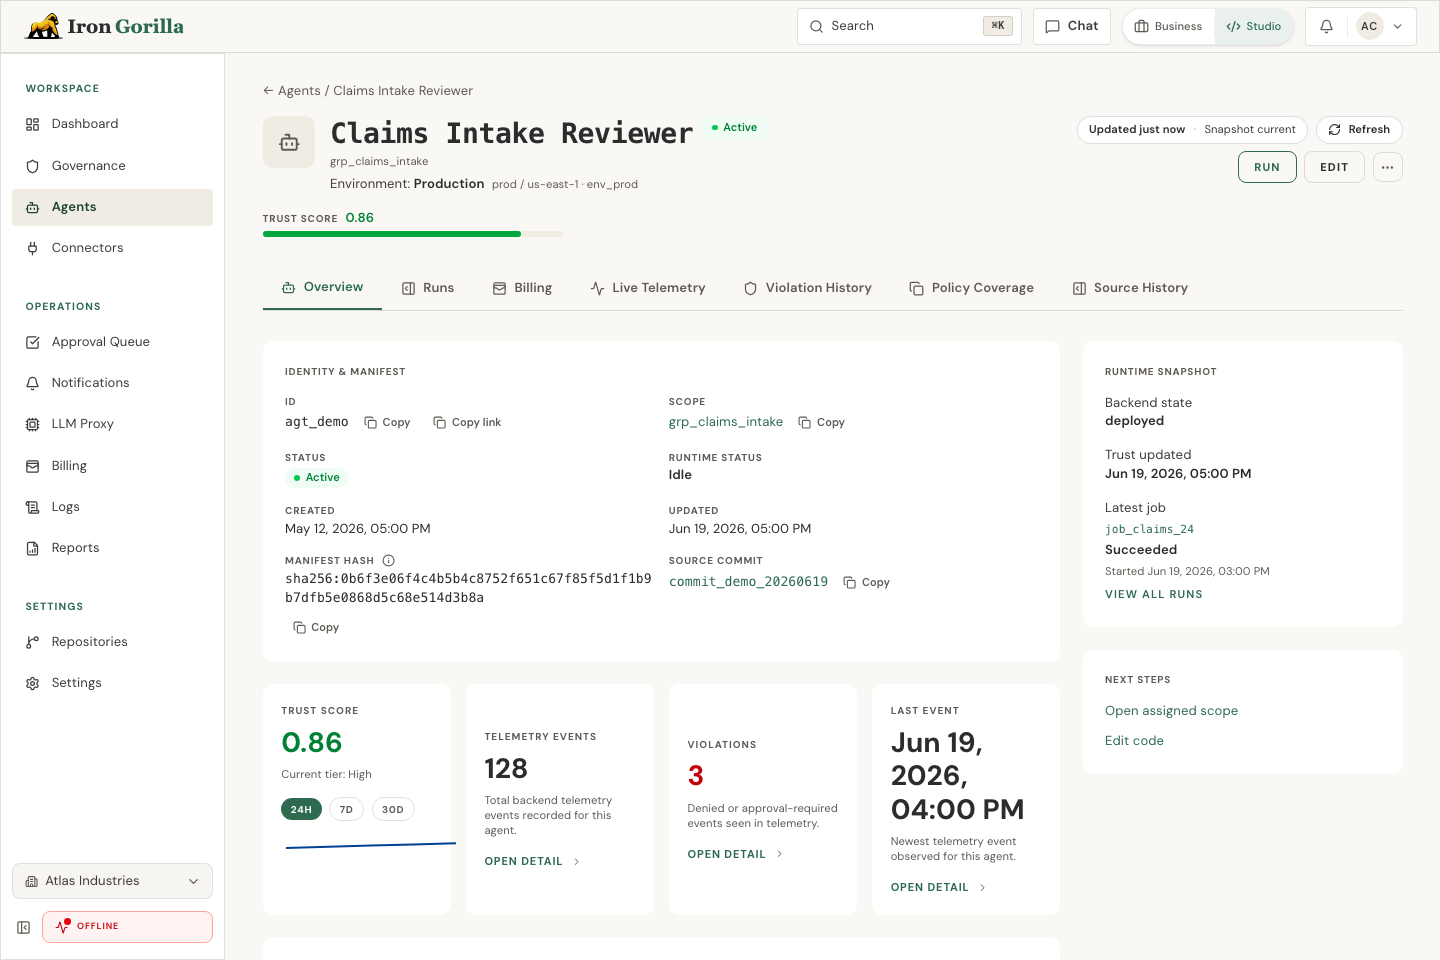
Task: Click the trust score progress bar
Action: pos(413,234)
